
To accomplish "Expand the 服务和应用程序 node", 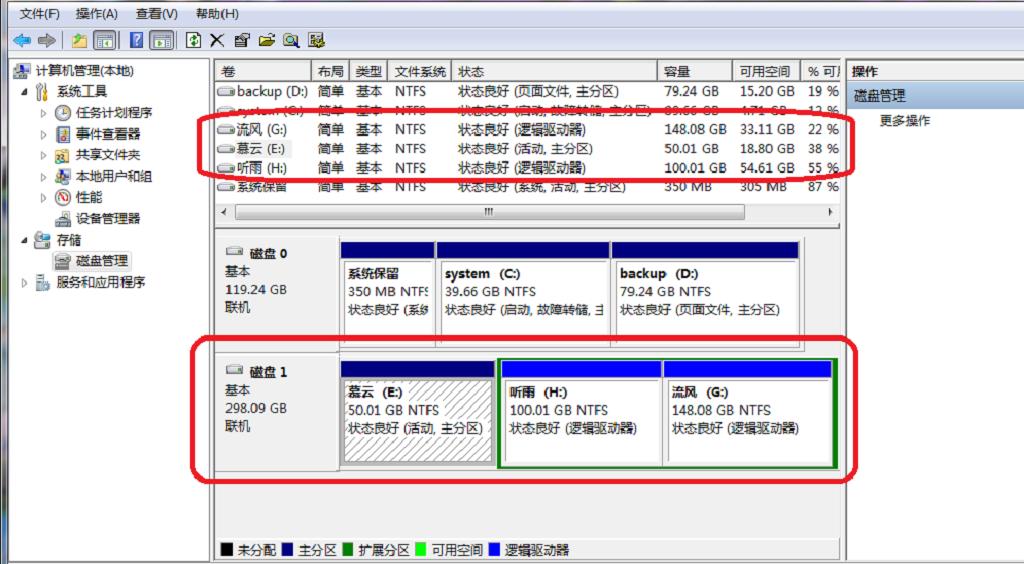I will [x=25, y=283].
